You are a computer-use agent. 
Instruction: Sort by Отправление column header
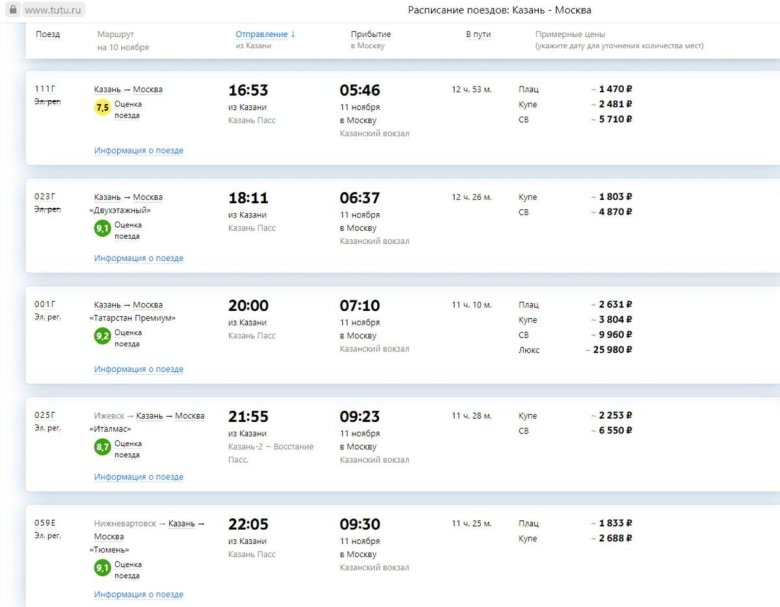[265, 34]
